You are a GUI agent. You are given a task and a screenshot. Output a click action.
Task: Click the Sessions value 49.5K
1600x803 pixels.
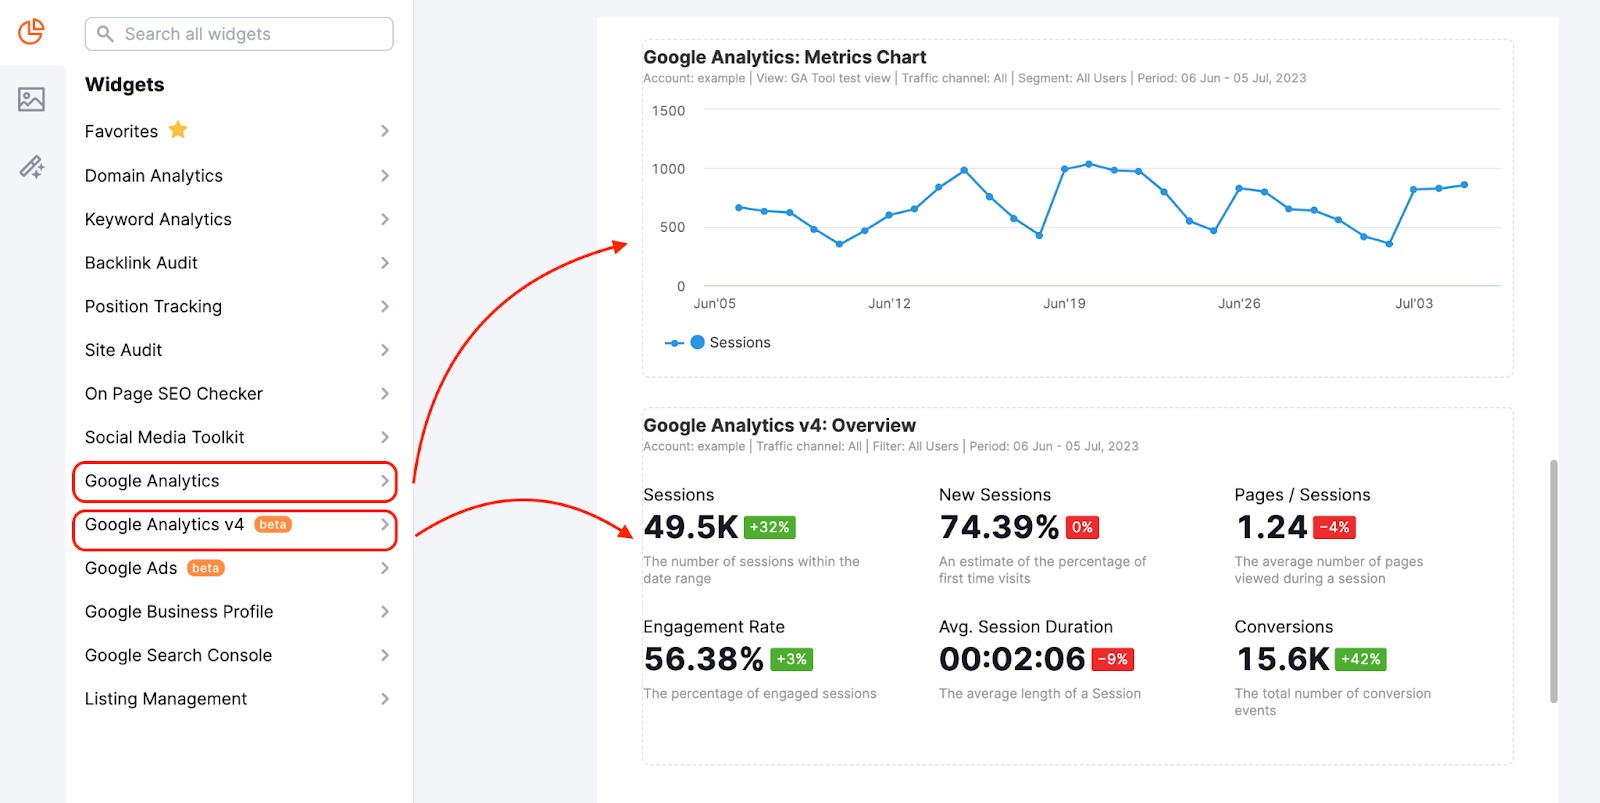691,527
